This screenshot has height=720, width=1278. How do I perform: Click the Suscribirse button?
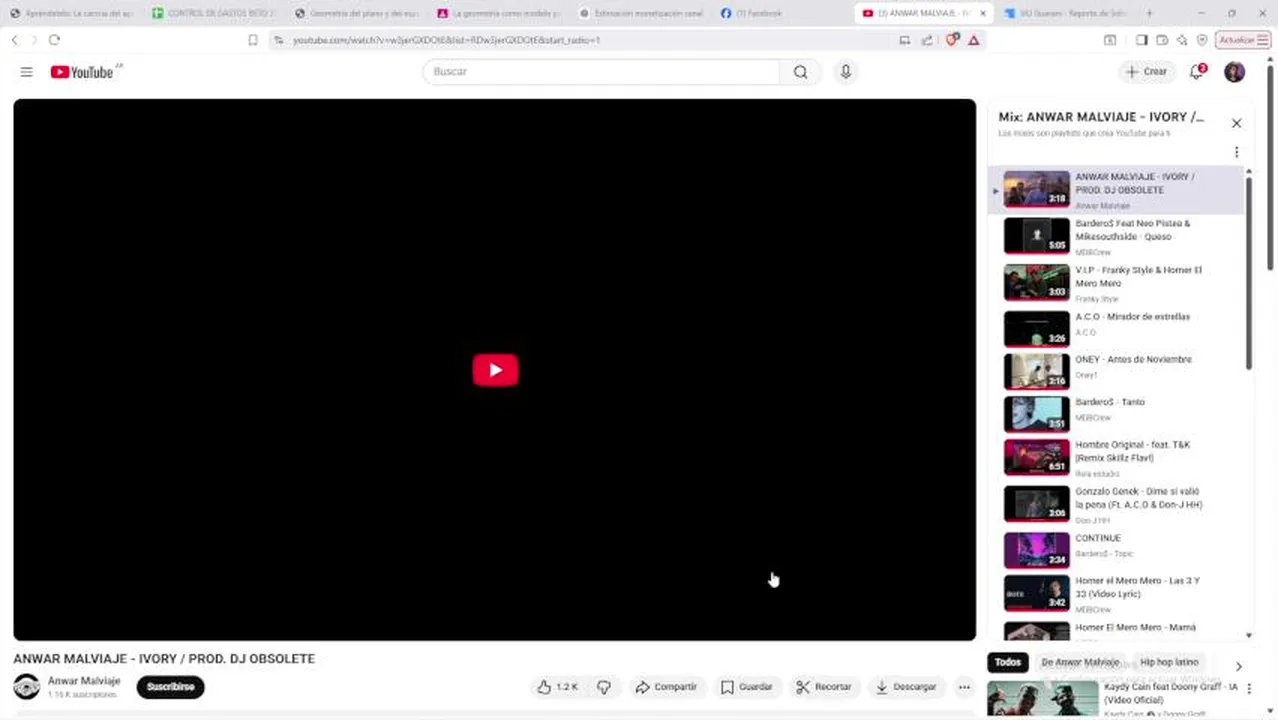coord(170,687)
